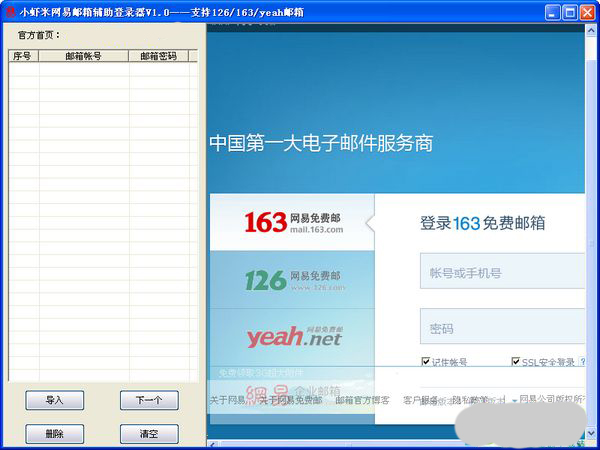Click the 导入 import button
This screenshot has height=450, width=600.
point(55,400)
